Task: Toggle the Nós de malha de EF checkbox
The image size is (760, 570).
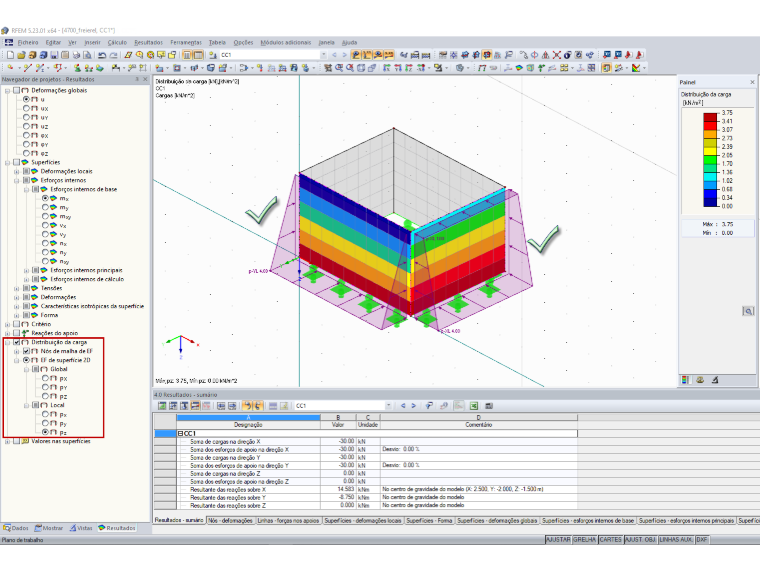Action: pos(27,351)
